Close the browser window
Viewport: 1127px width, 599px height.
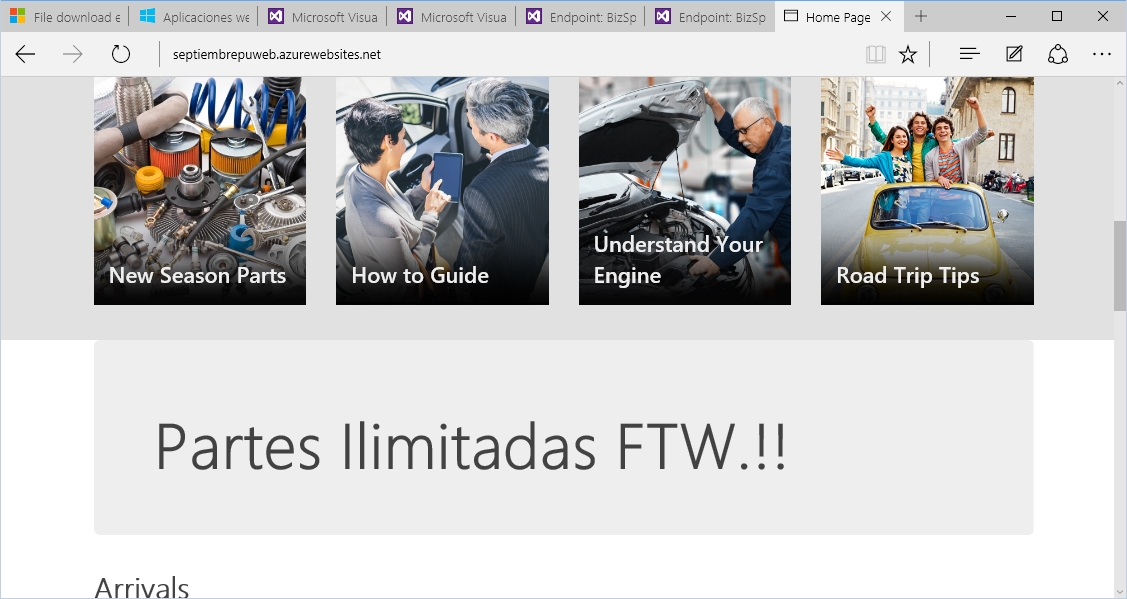click(x=1103, y=16)
